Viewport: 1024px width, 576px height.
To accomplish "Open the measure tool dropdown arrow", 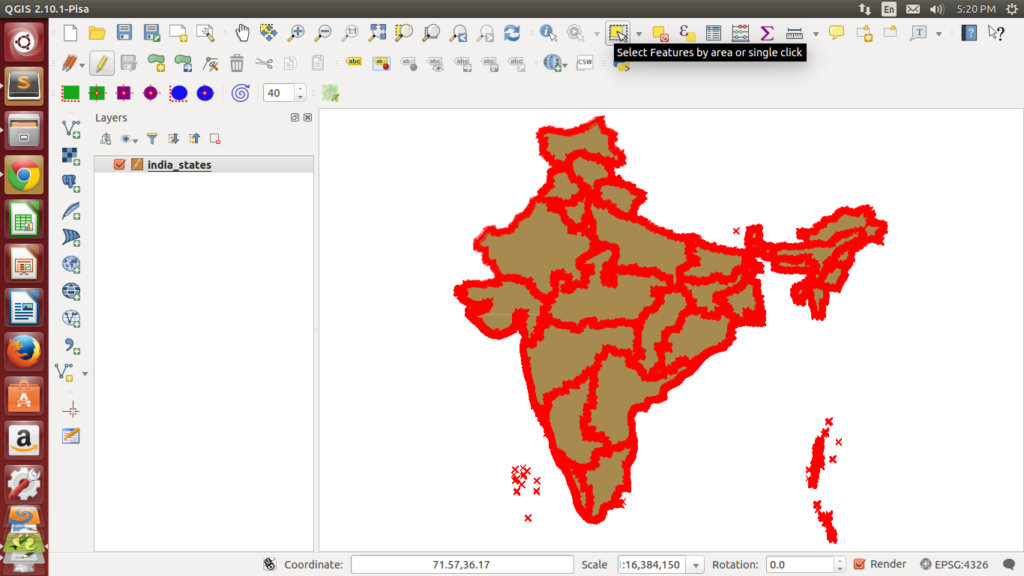I will [816, 32].
